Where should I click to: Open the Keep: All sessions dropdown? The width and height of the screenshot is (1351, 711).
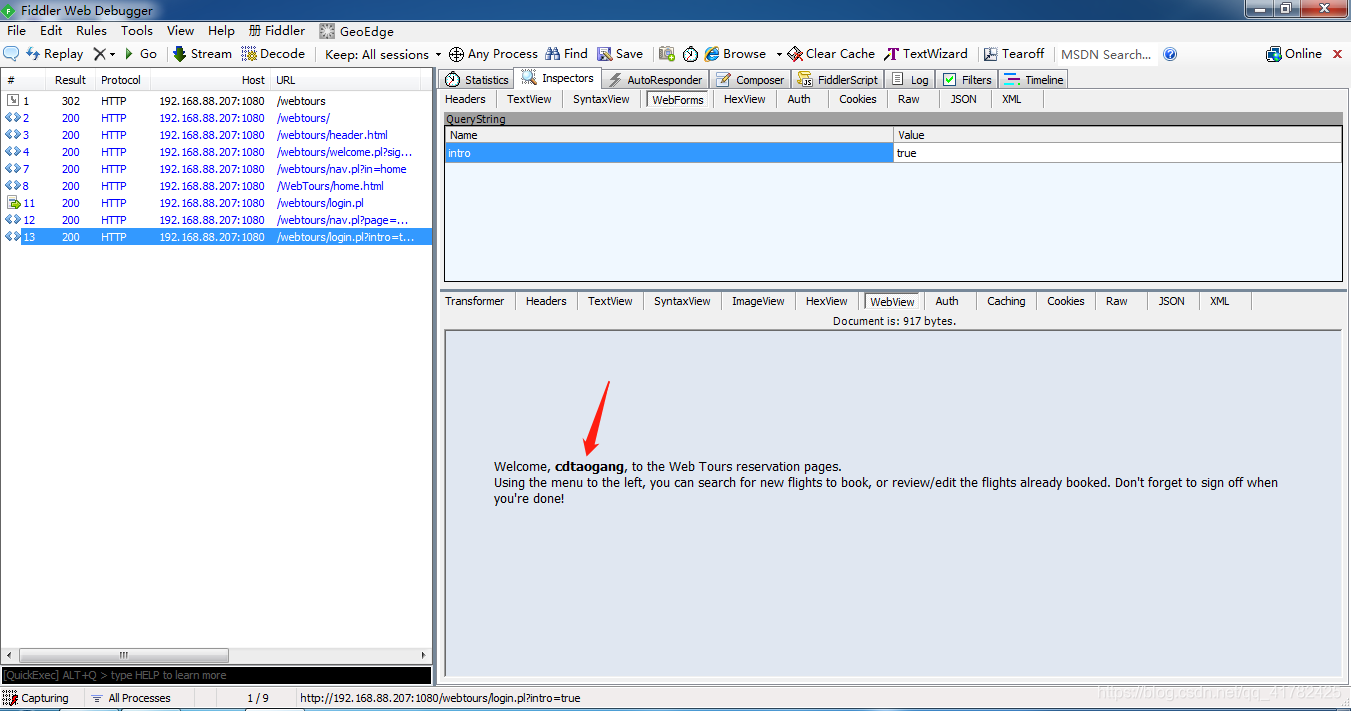(383, 54)
